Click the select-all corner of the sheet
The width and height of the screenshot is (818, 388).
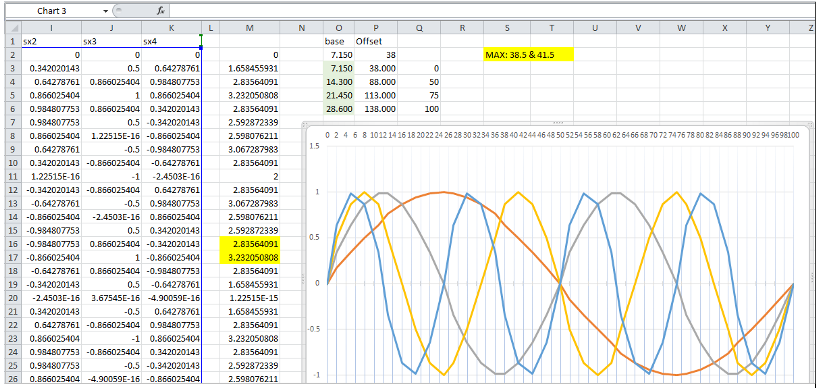(13, 28)
